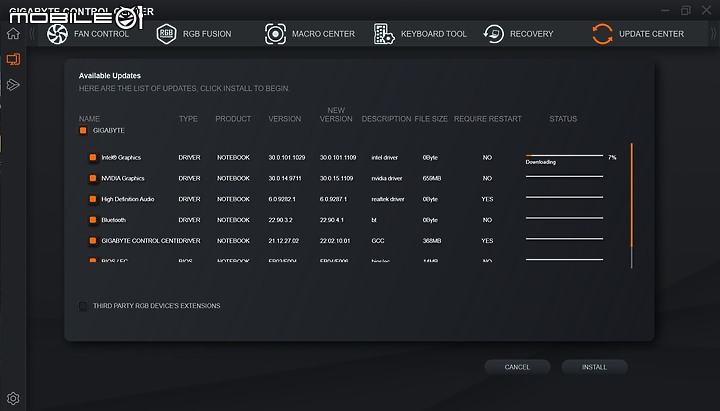The width and height of the screenshot is (720, 411).
Task: Click the 7% progress value
Action: click(612, 158)
